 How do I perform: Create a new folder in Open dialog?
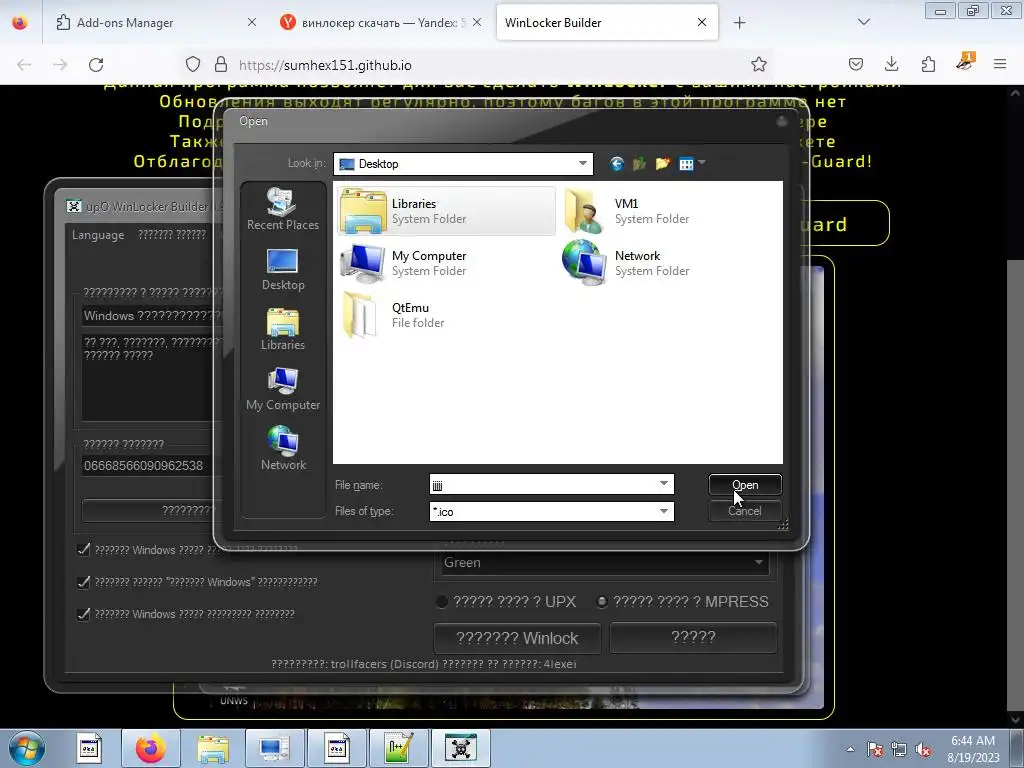coord(663,163)
